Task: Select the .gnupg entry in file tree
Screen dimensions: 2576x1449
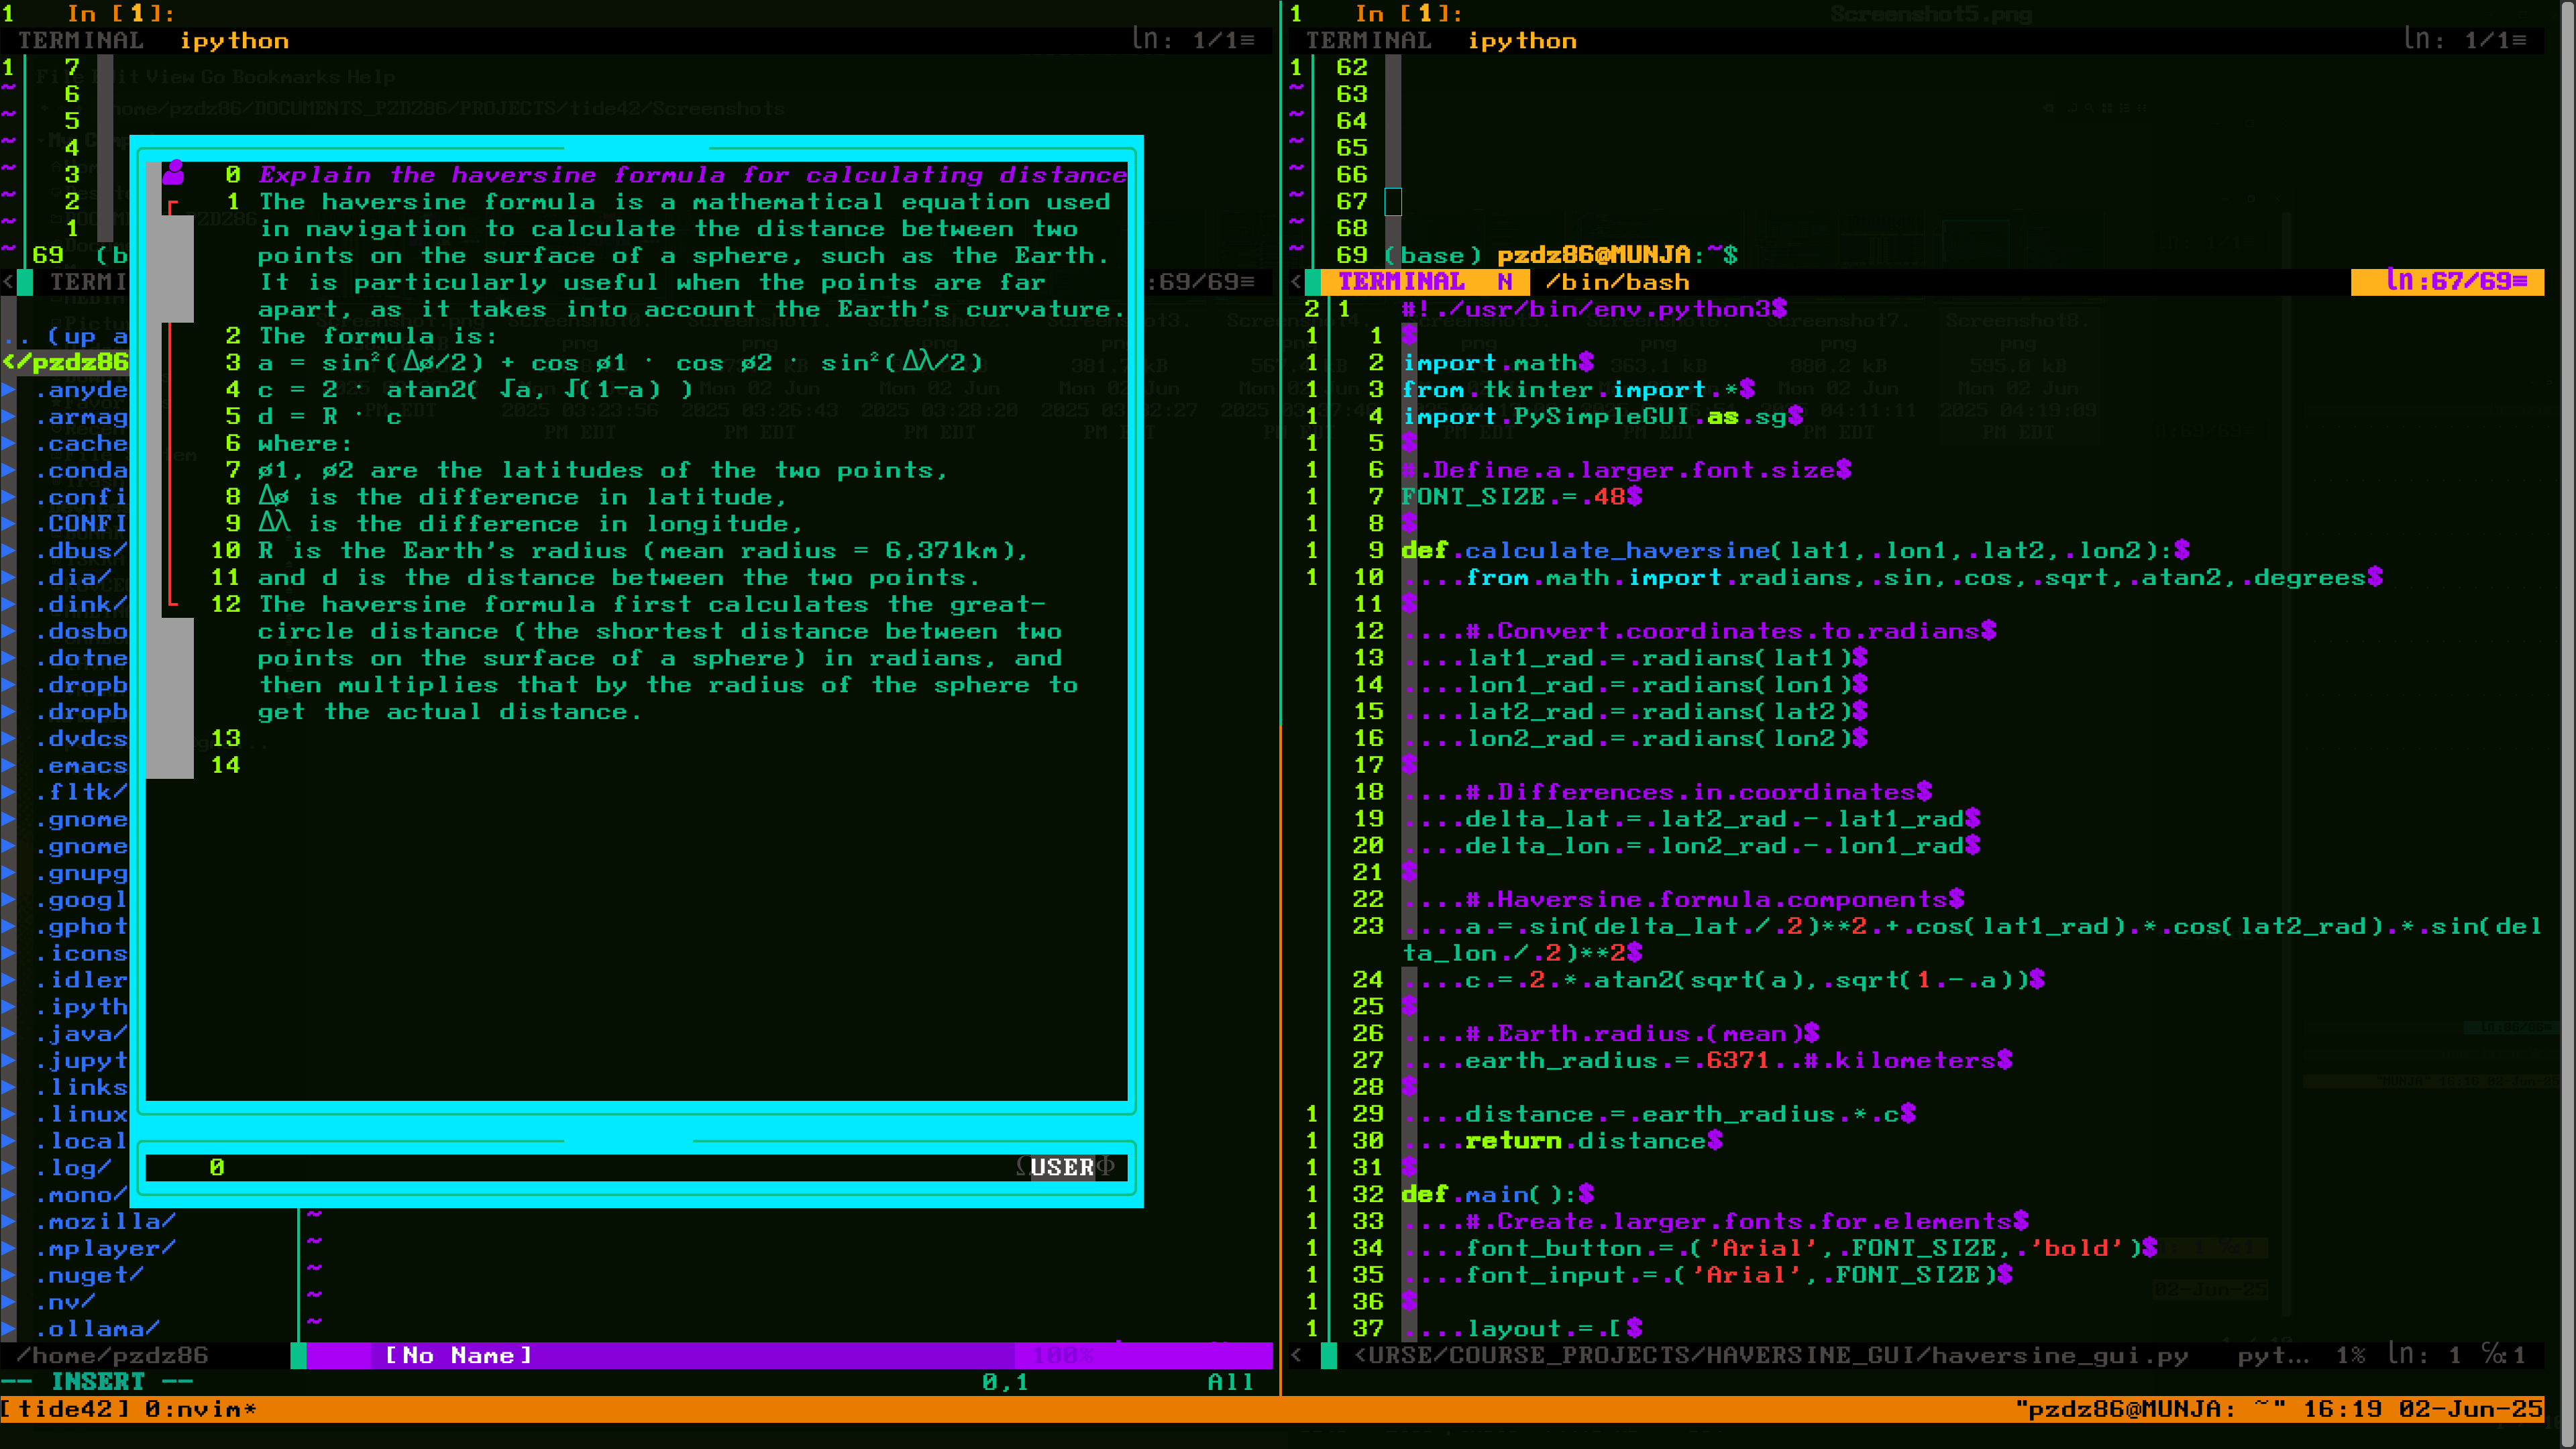Action: pyautogui.click(x=81, y=872)
